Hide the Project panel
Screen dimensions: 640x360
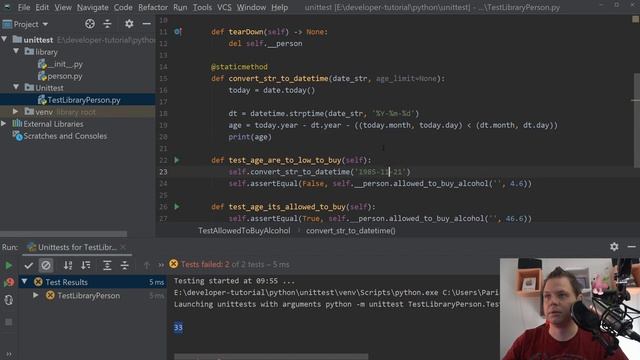click(147, 24)
